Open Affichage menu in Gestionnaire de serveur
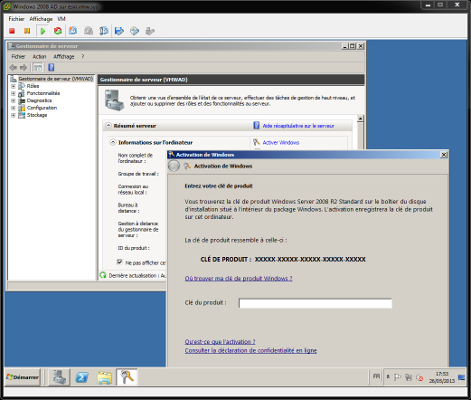The height and width of the screenshot is (400, 471). click(x=64, y=57)
